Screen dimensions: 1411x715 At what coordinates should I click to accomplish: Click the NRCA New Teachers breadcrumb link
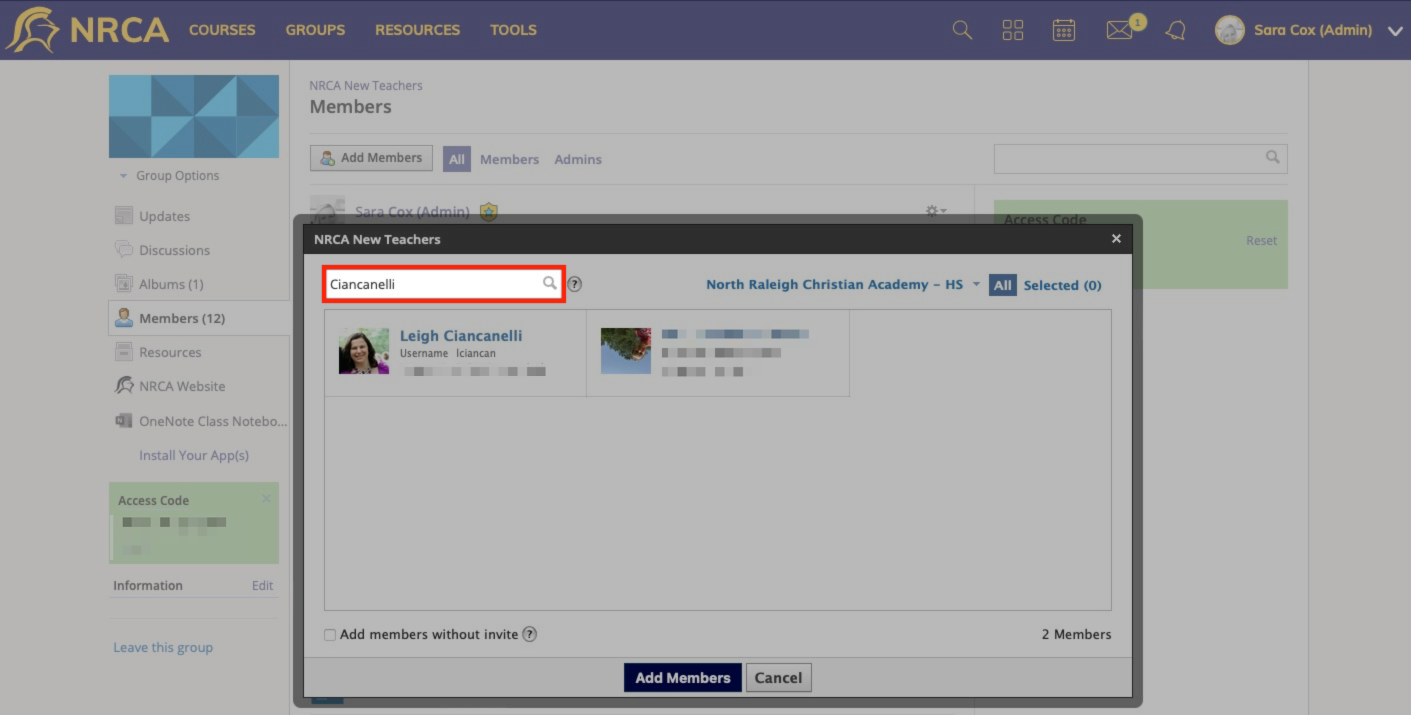point(366,85)
